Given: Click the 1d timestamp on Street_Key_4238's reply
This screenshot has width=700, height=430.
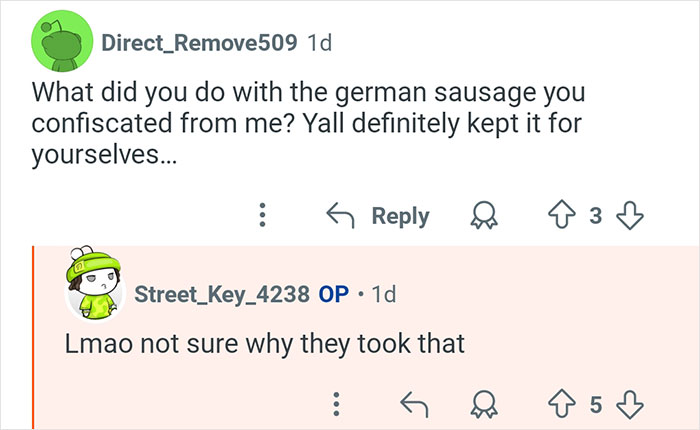Looking at the screenshot, I should tap(383, 294).
